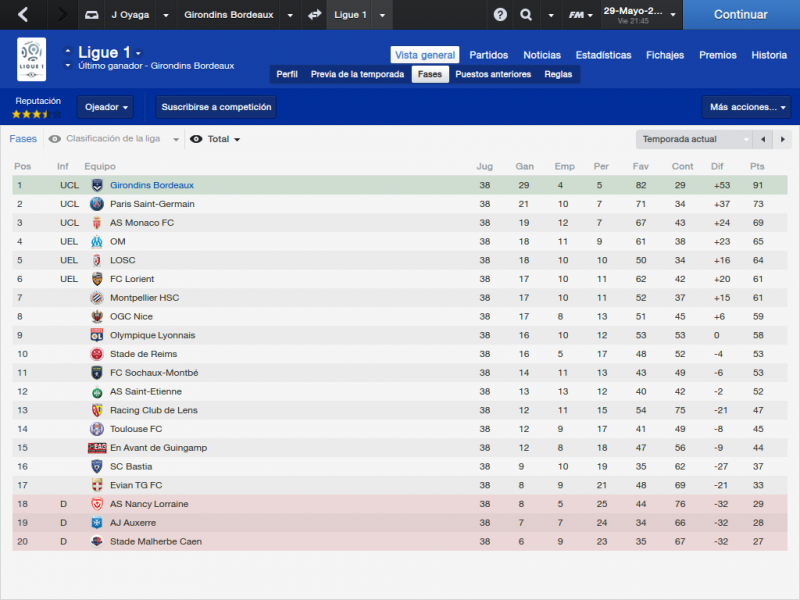Click the manager briefcase icon near J Oyaga

(x=91, y=15)
